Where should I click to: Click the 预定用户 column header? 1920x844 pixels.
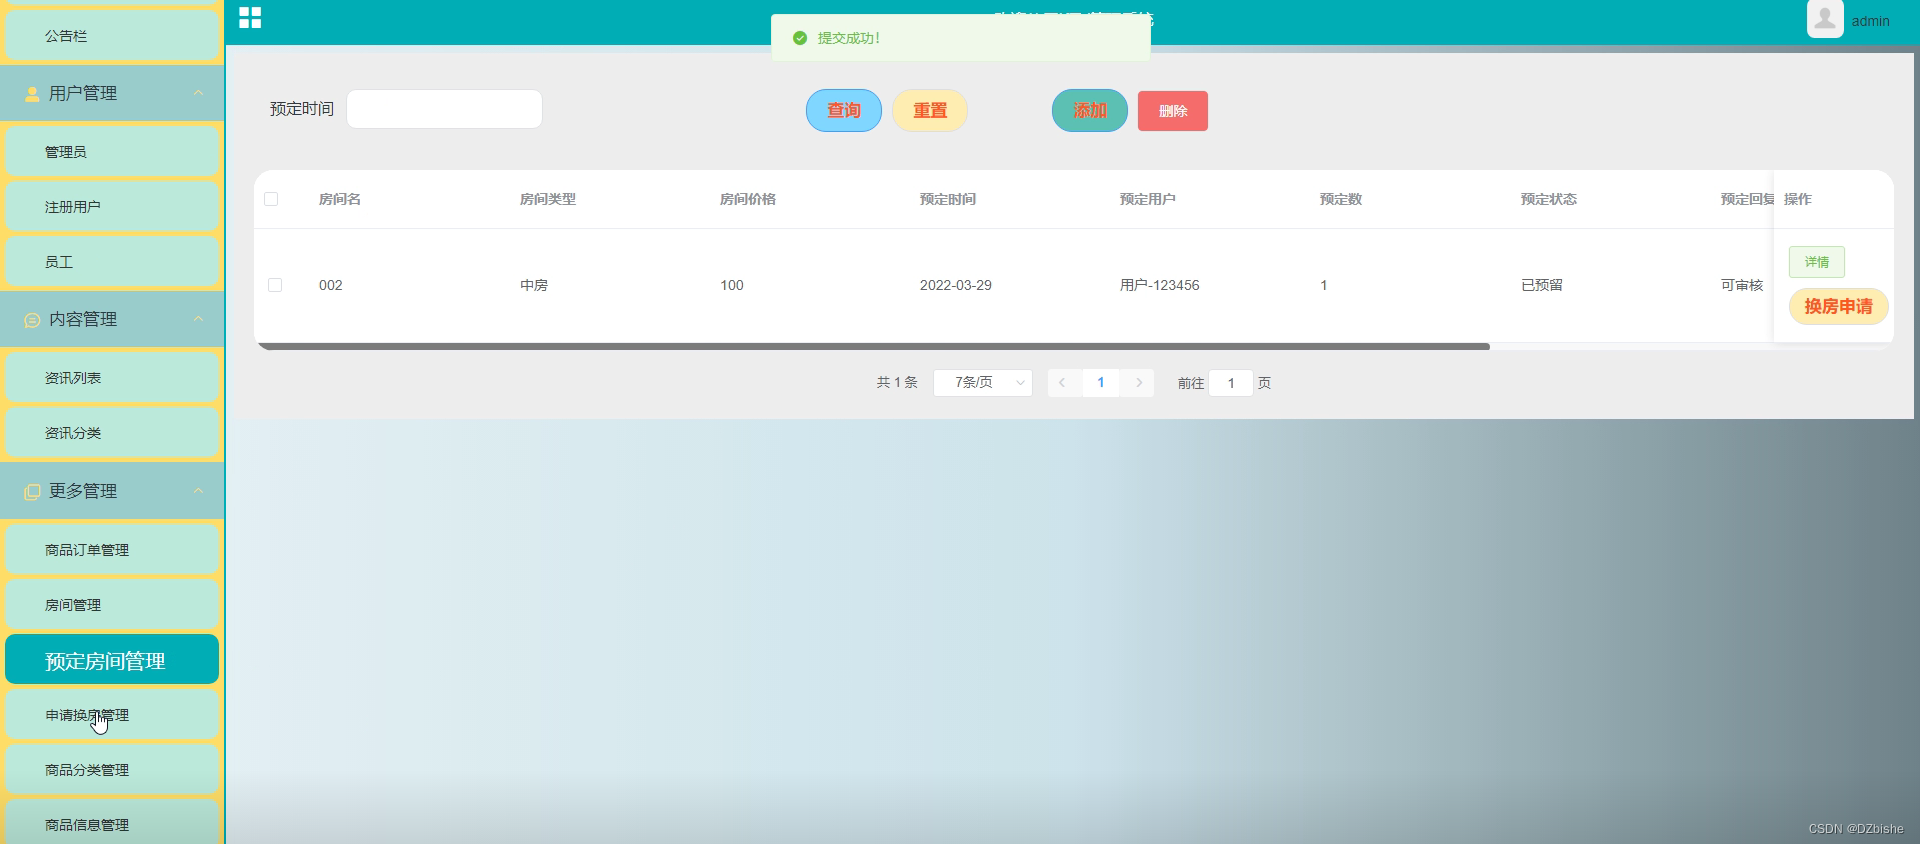(1148, 199)
